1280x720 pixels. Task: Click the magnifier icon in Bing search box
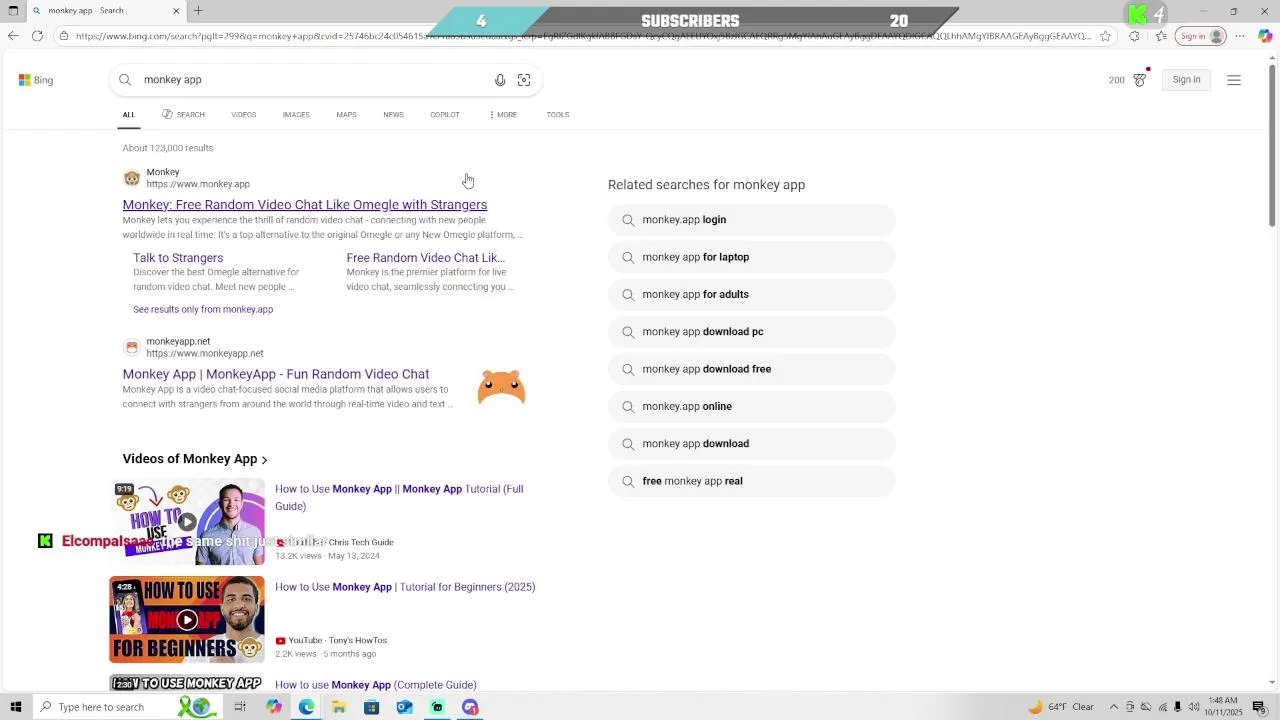coord(125,80)
